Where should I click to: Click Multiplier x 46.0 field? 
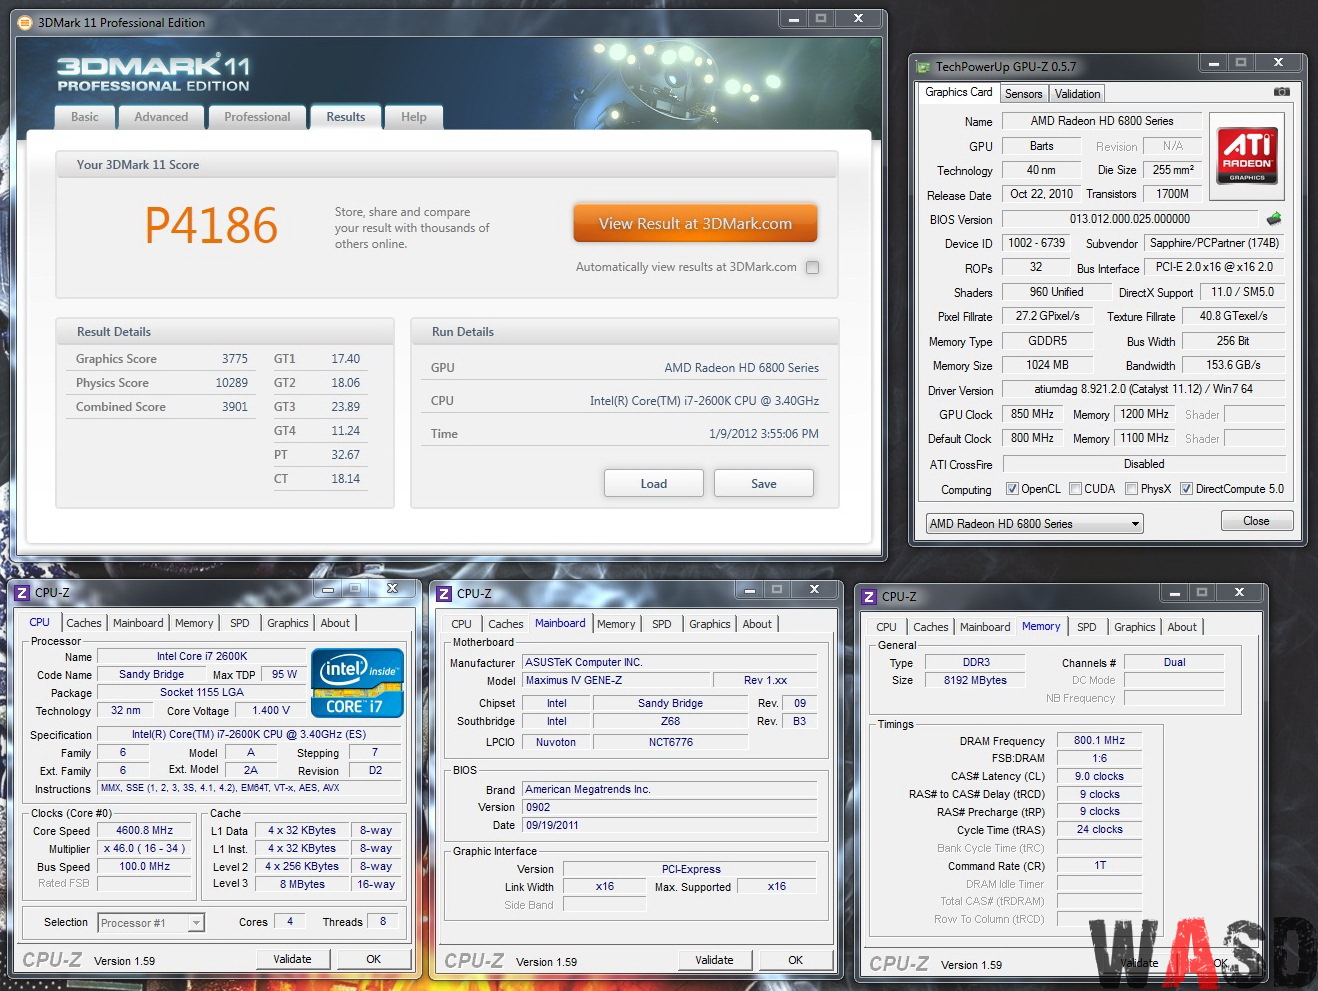pyautogui.click(x=145, y=848)
